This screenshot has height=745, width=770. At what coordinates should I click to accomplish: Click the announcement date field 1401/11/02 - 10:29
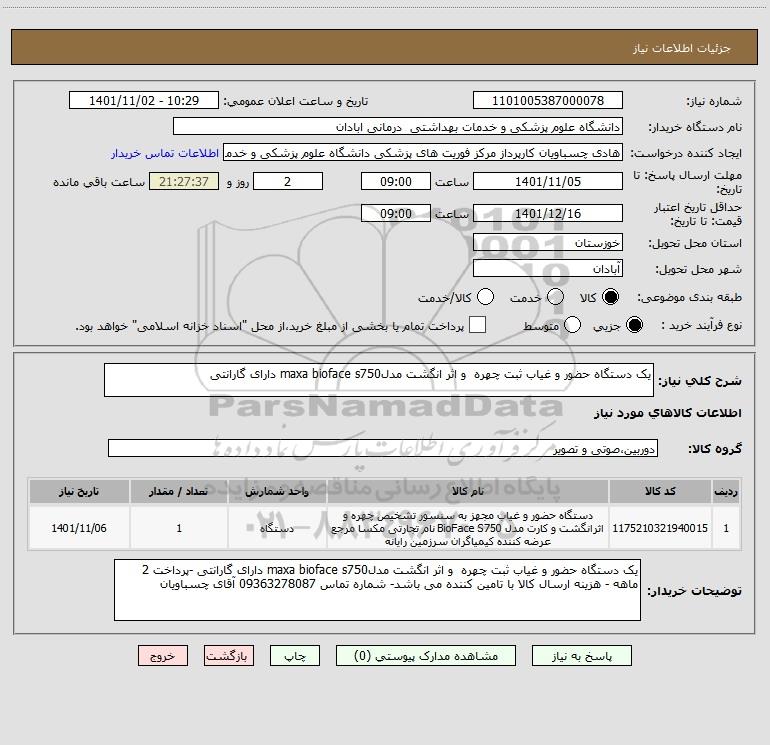click(144, 100)
